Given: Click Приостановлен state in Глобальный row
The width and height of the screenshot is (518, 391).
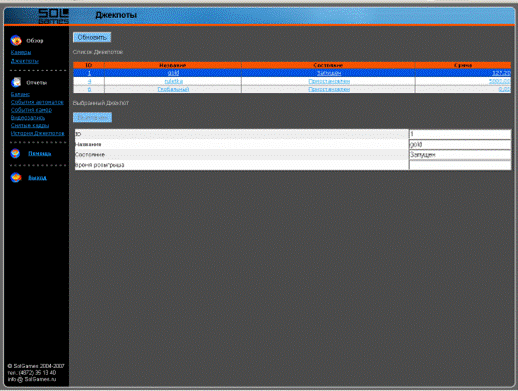Looking at the screenshot, I should (x=329, y=89).
